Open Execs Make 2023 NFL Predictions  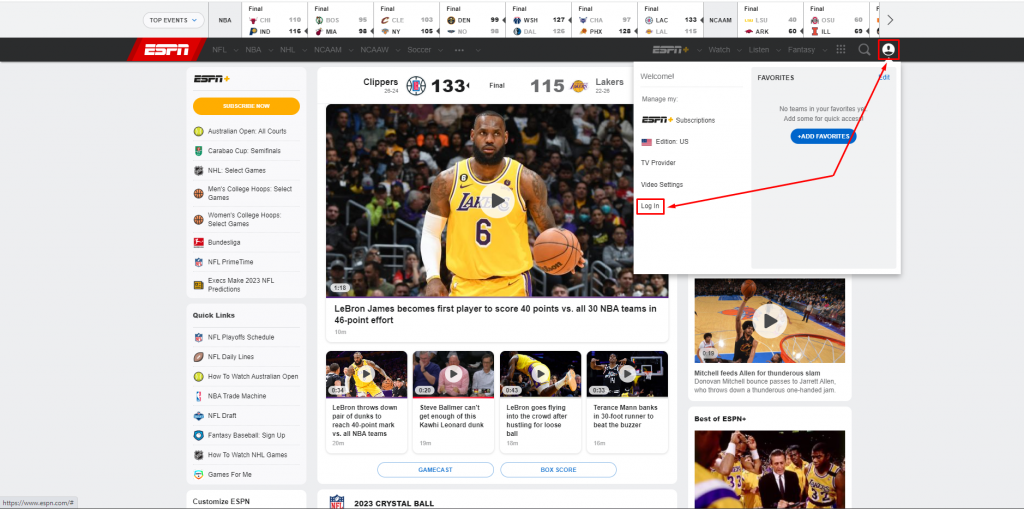[241, 285]
